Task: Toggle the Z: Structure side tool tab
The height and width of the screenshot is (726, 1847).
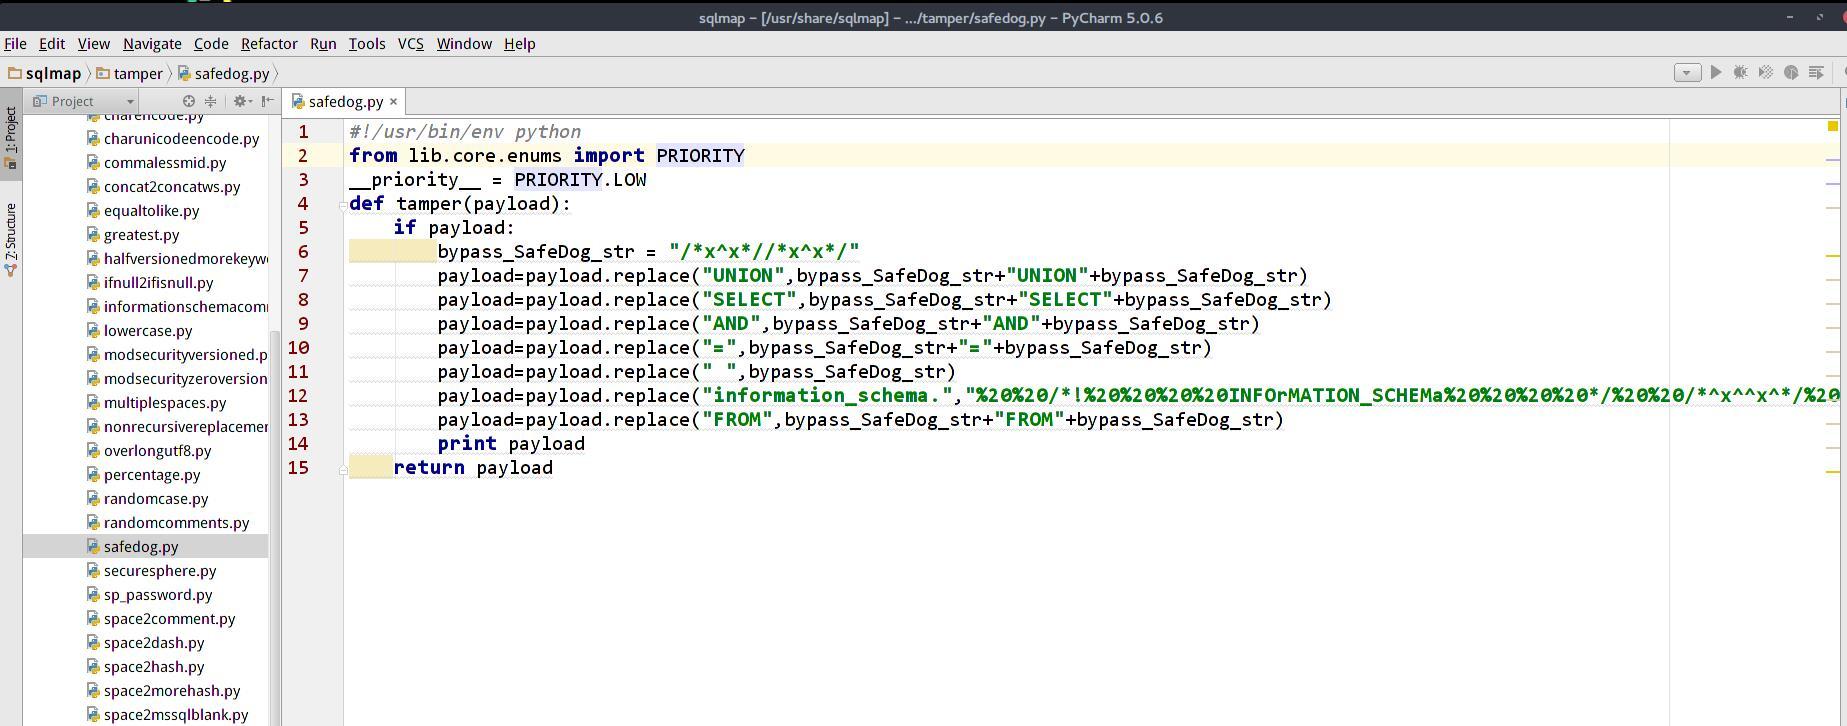Action: (11, 239)
